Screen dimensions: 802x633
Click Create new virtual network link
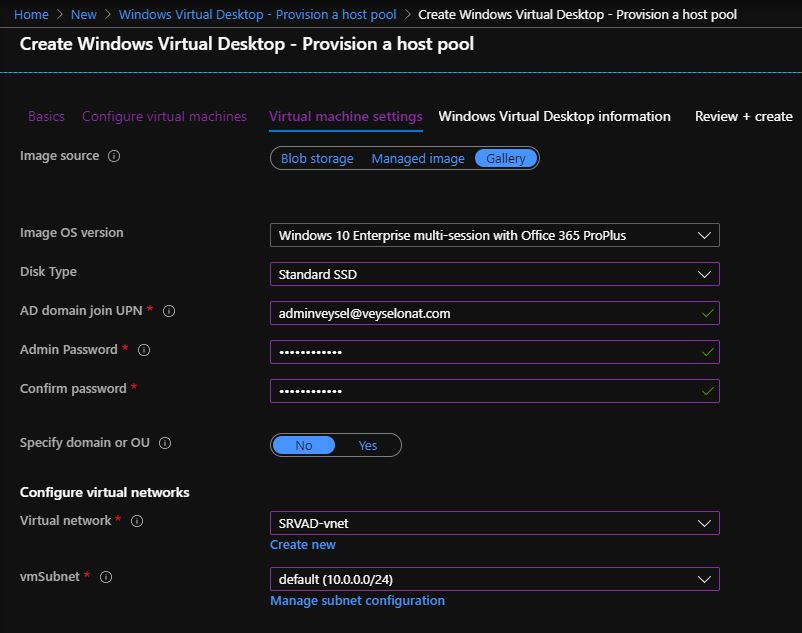[303, 545]
